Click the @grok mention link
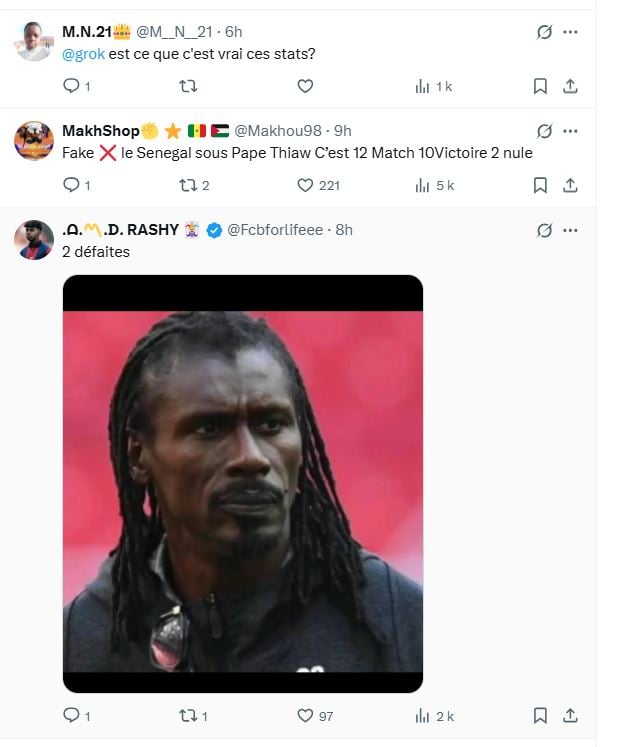The width and height of the screenshot is (620, 747). tap(83, 53)
